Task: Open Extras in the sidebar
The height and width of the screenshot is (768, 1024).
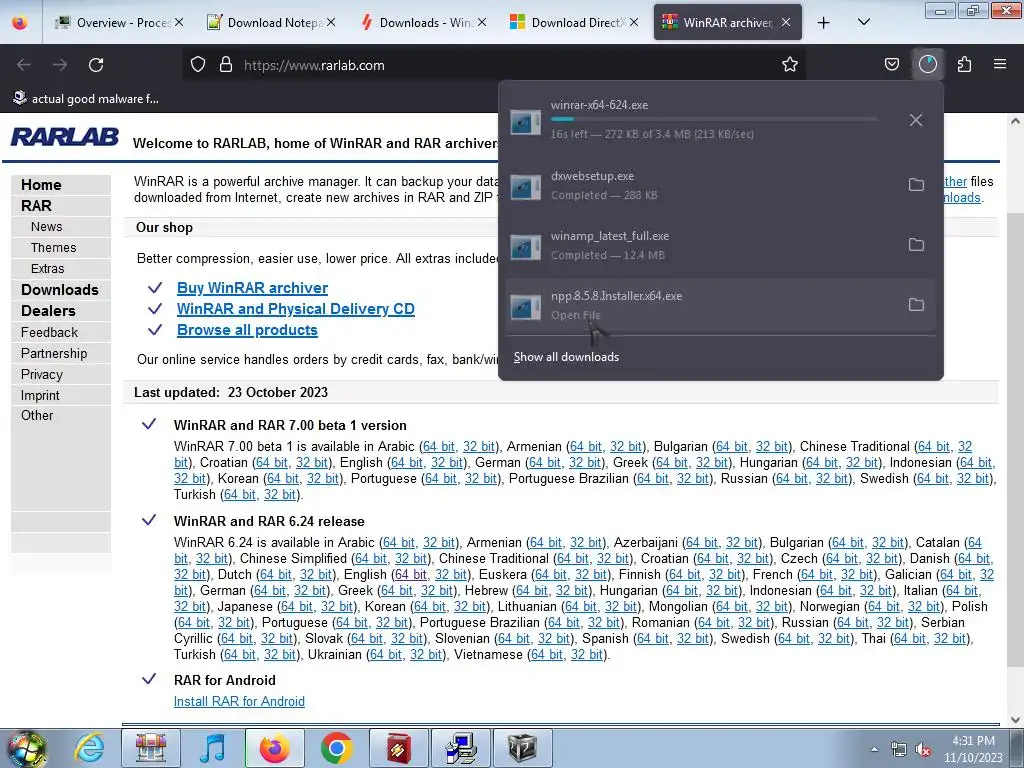Action: pos(48,268)
